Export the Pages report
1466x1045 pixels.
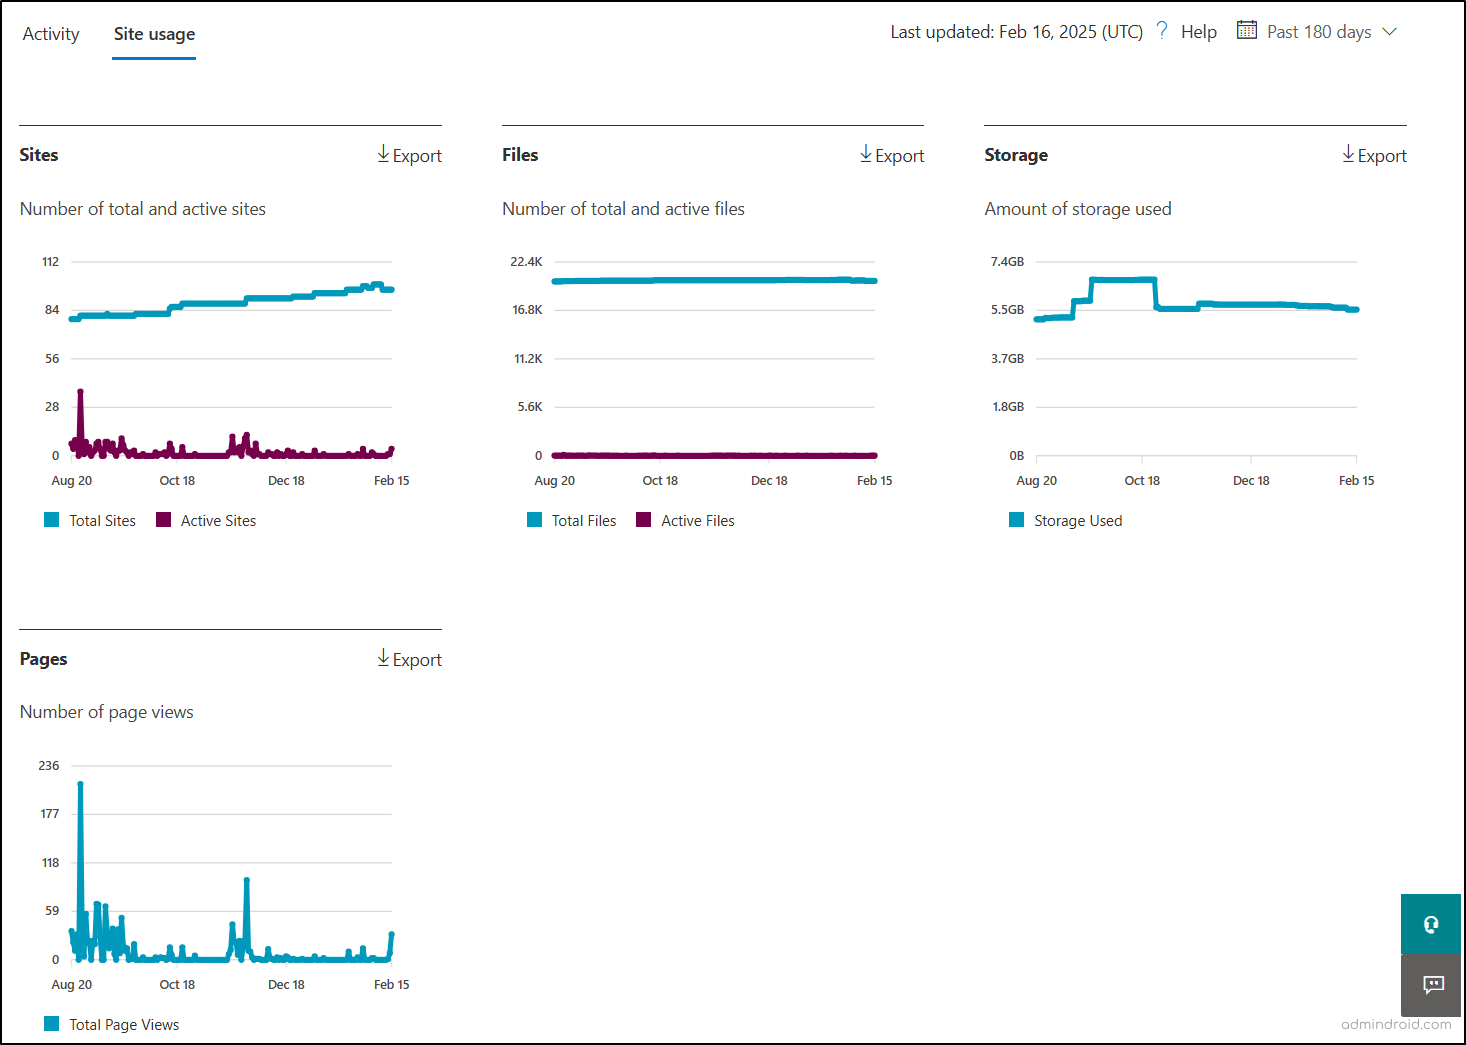[410, 658]
